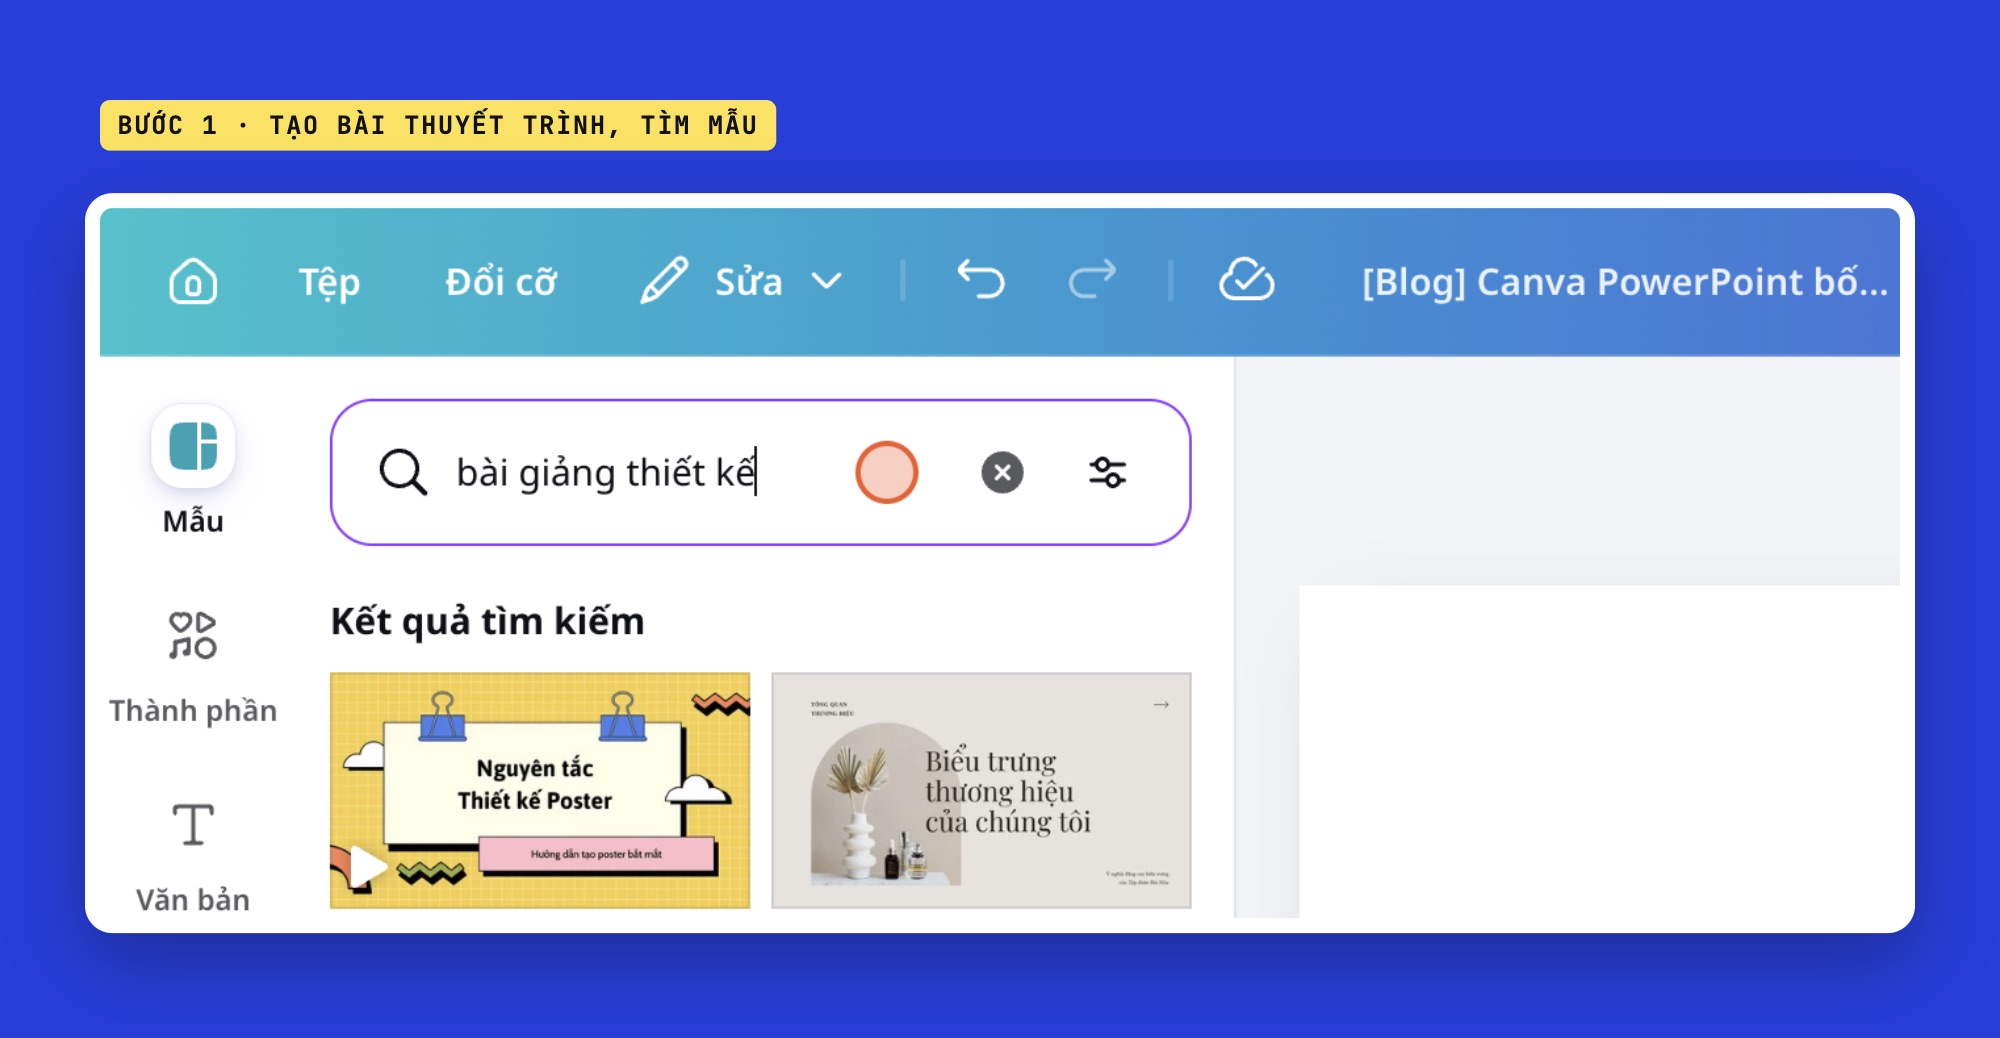Open the Tệp menu

(x=329, y=282)
